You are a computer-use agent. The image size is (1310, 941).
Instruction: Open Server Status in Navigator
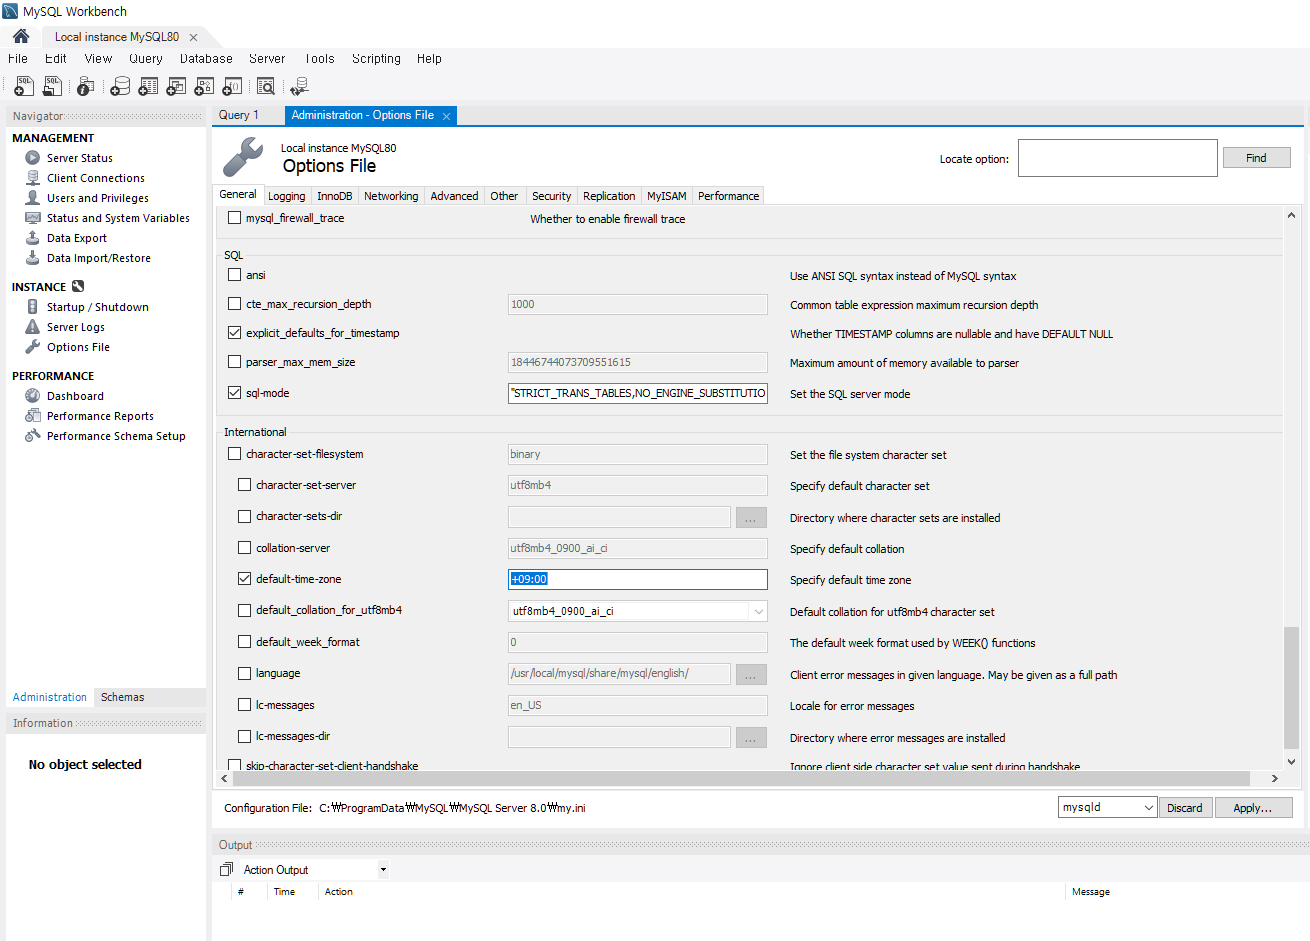(x=80, y=158)
